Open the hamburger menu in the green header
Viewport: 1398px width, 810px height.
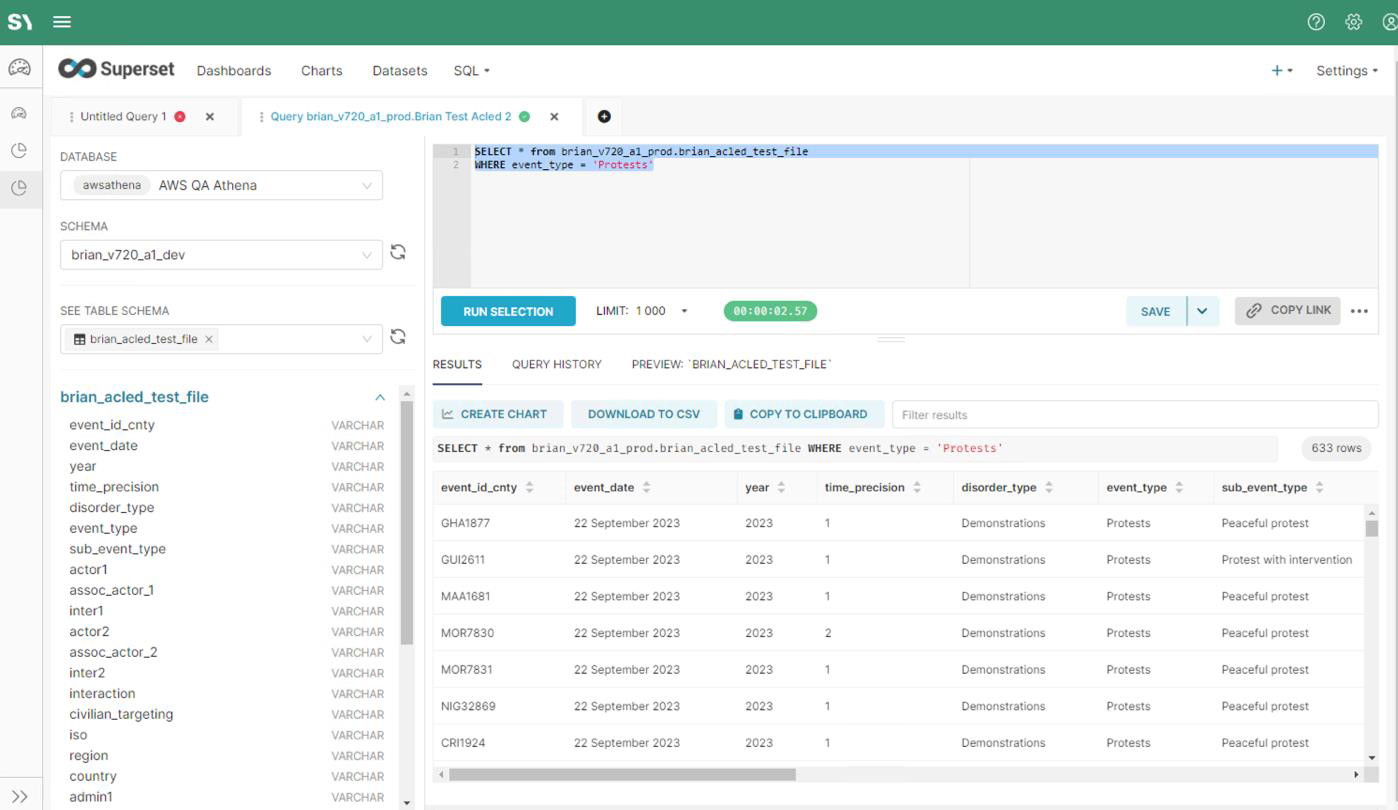(x=62, y=22)
